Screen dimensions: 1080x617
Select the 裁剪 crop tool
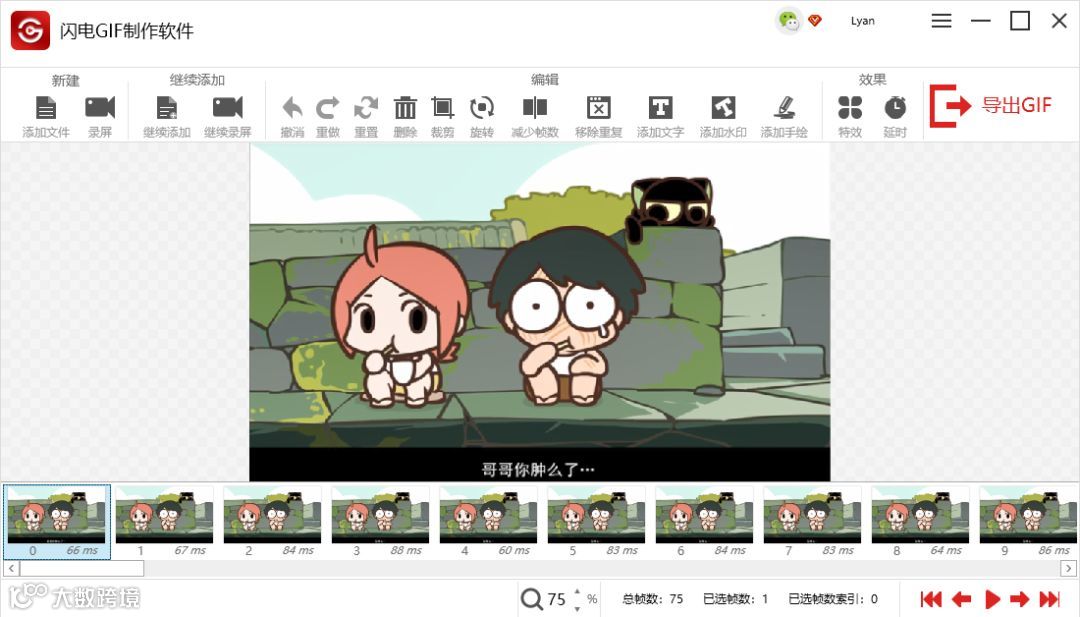tap(442, 108)
